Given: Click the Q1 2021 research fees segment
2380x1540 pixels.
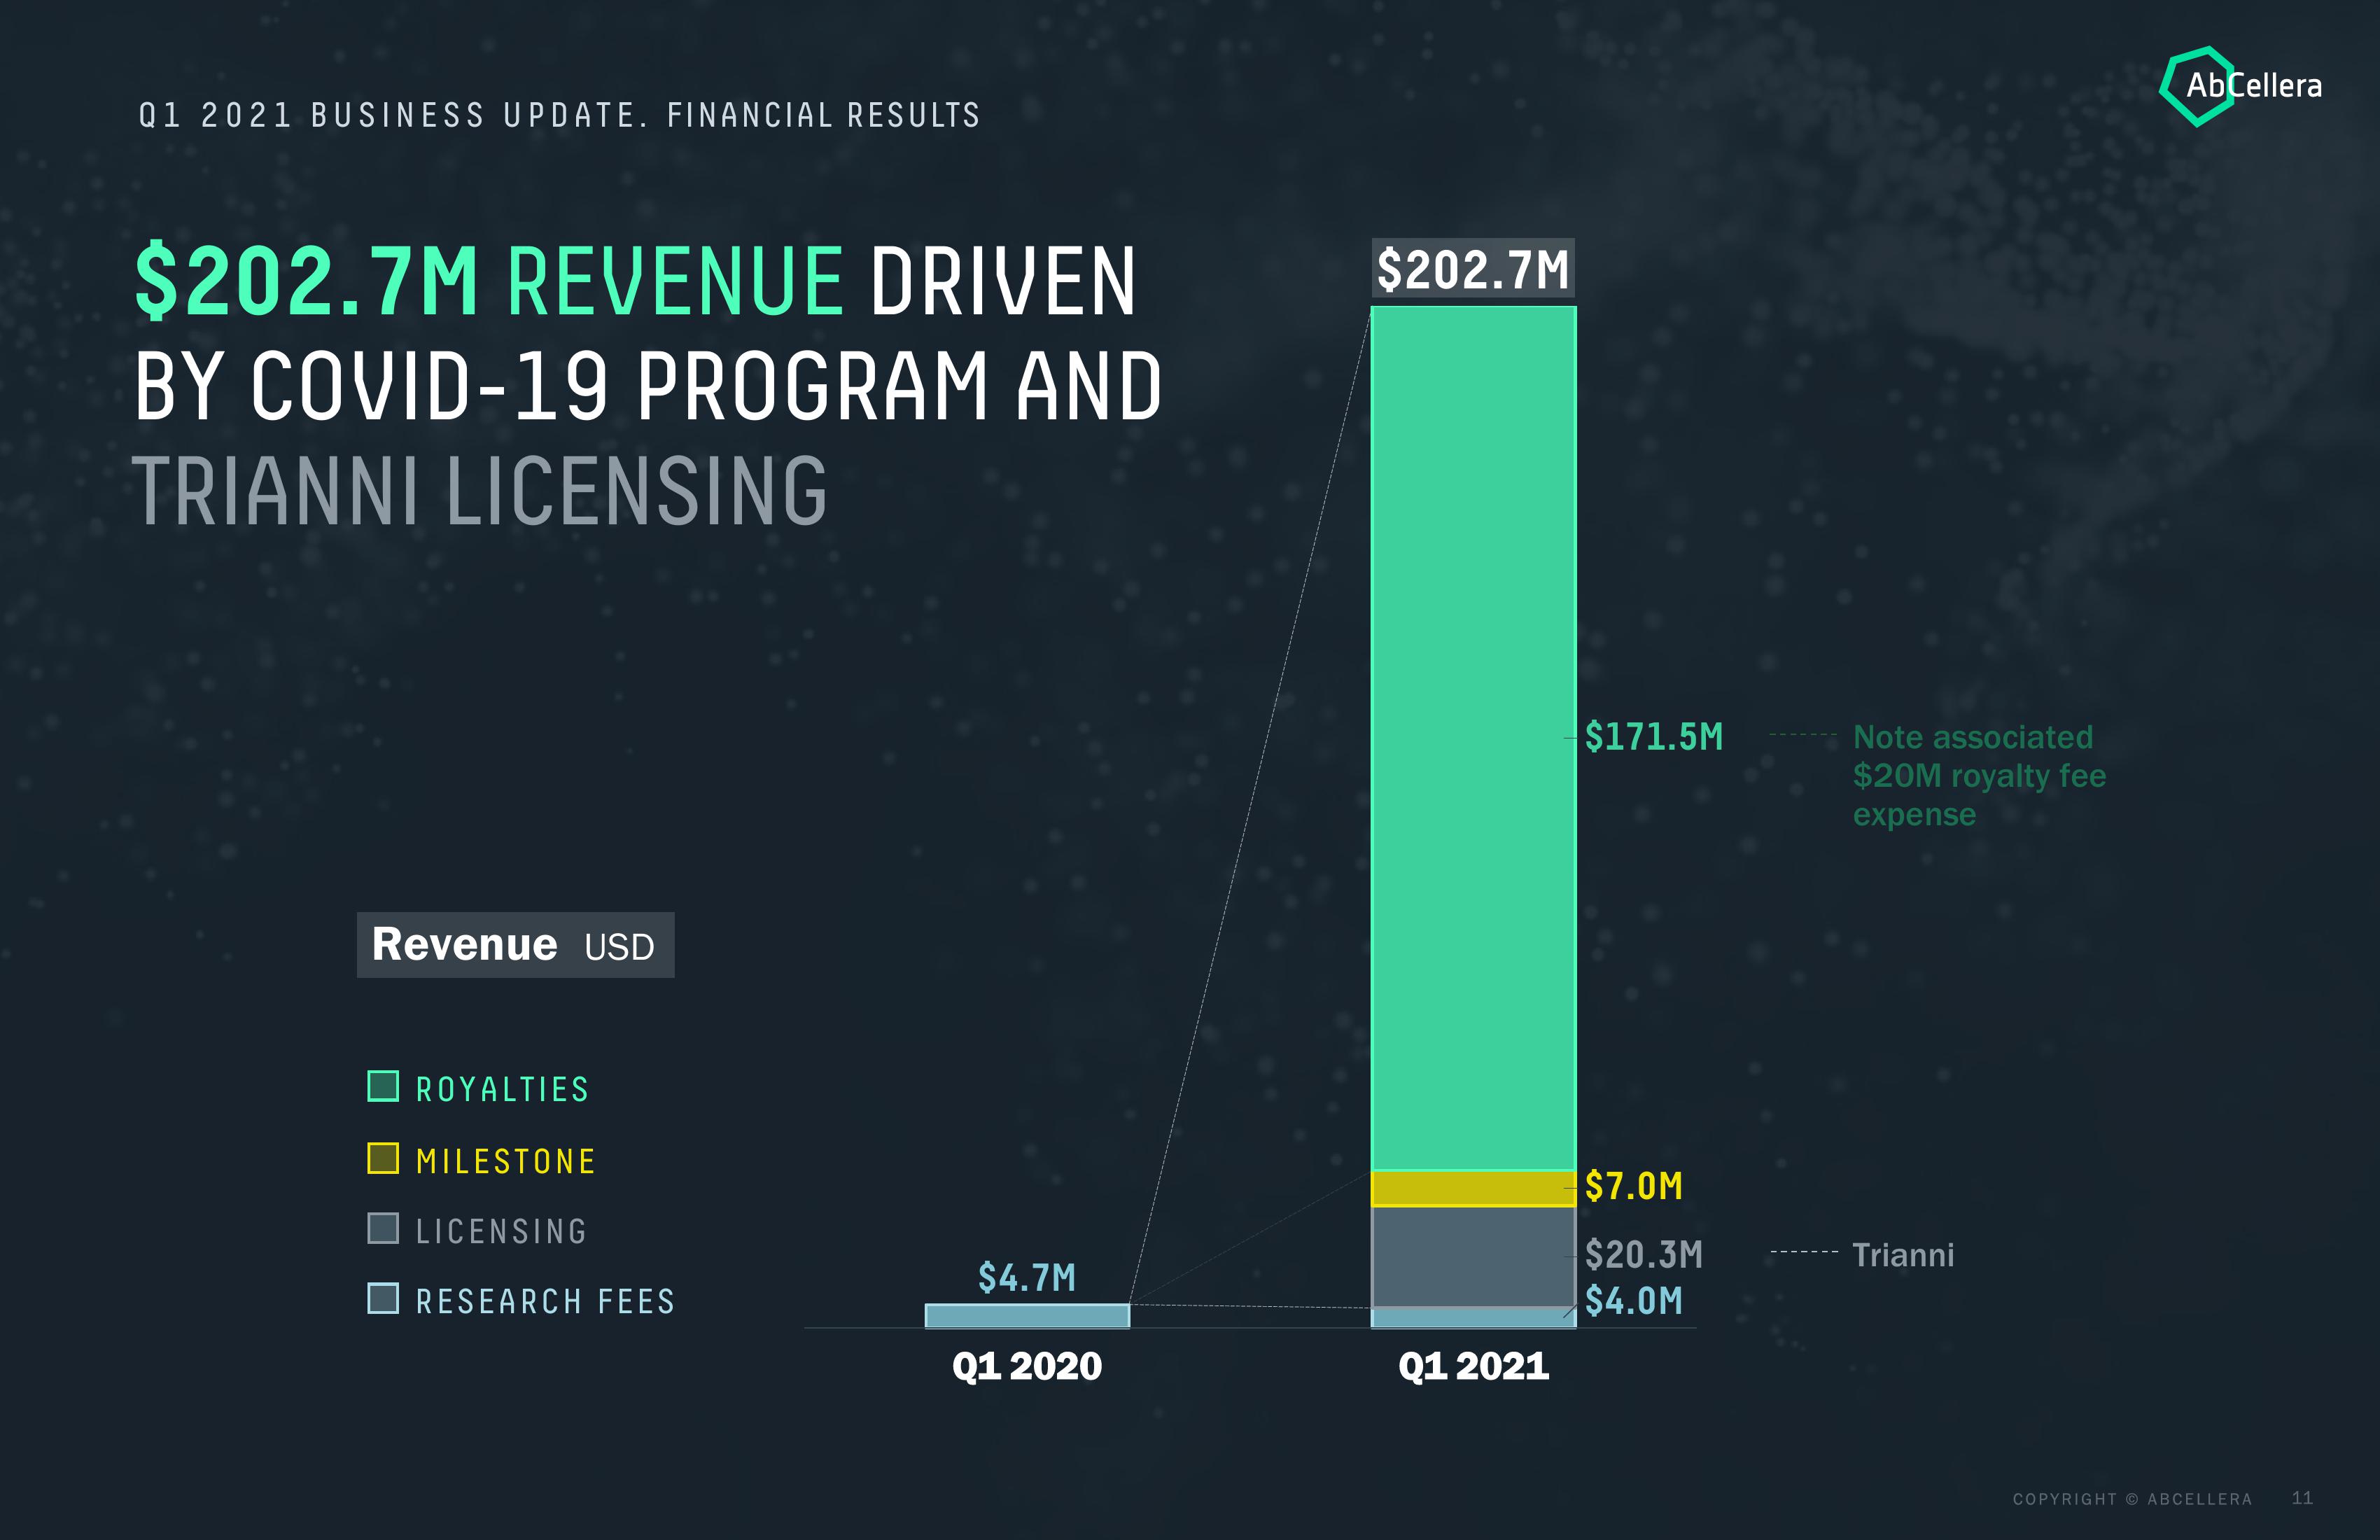Looking at the screenshot, I should coord(1473,1318).
